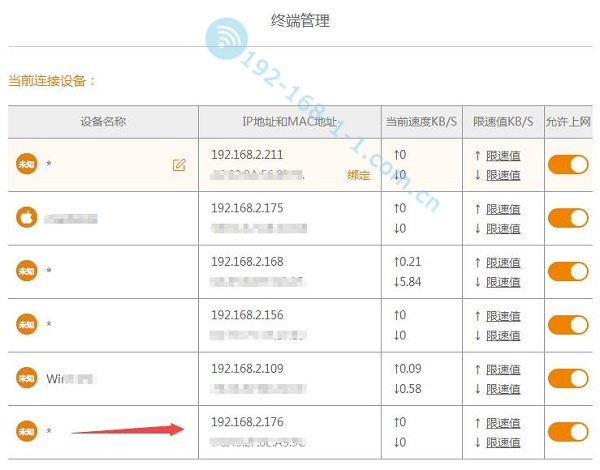
Task: Set upload 限速值 for 192.168.2.156
Action: click(503, 317)
